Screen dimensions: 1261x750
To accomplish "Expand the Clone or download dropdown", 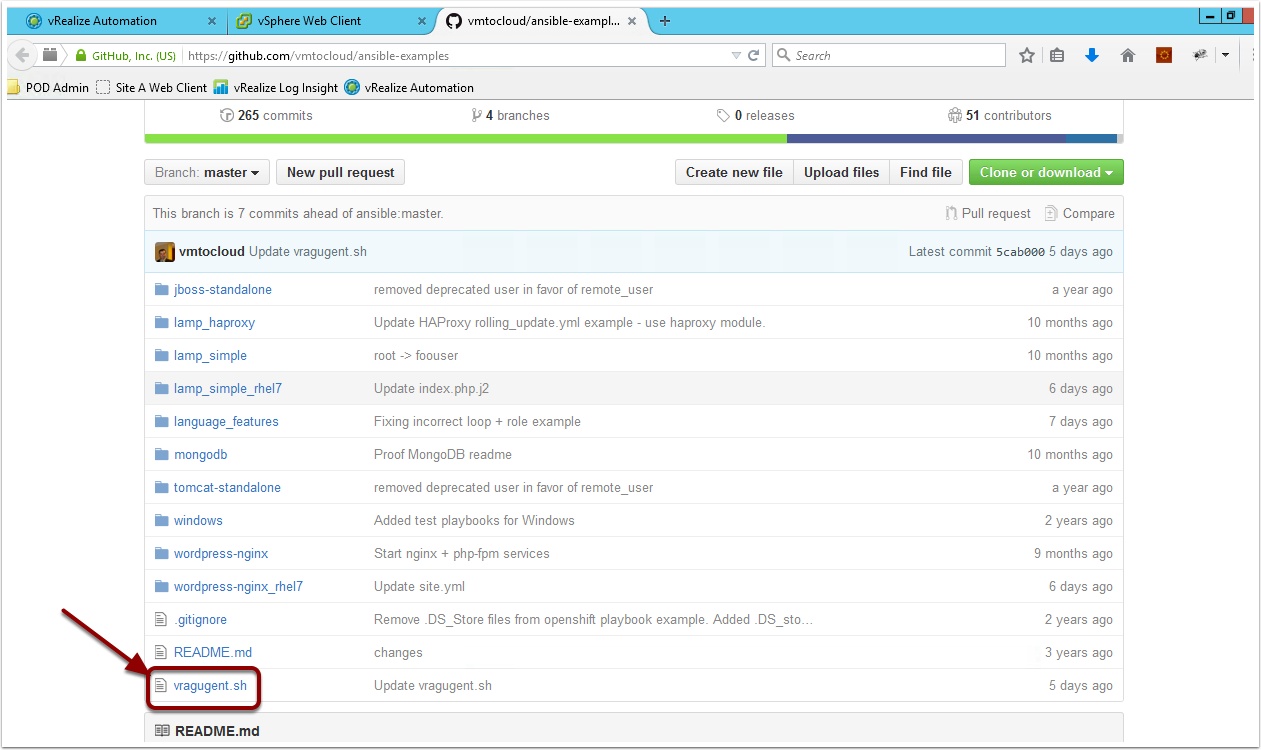I will [x=1046, y=173].
